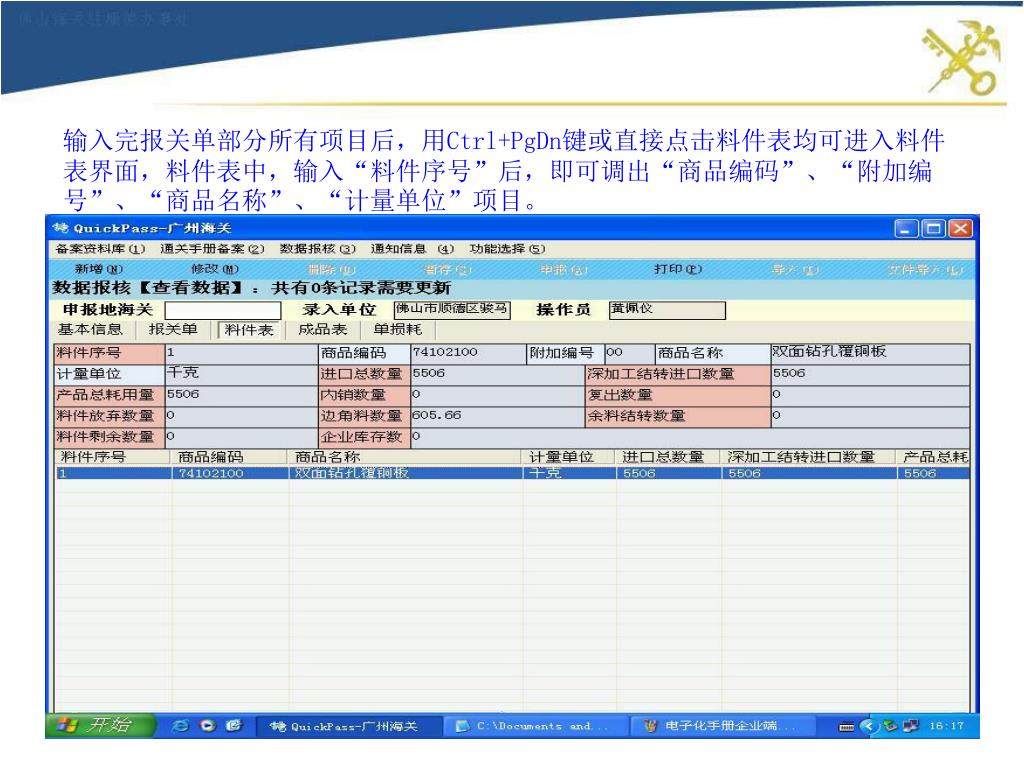Select the grid cell 千克 in row 1
Screen dimensions: 1024x768
569,473
